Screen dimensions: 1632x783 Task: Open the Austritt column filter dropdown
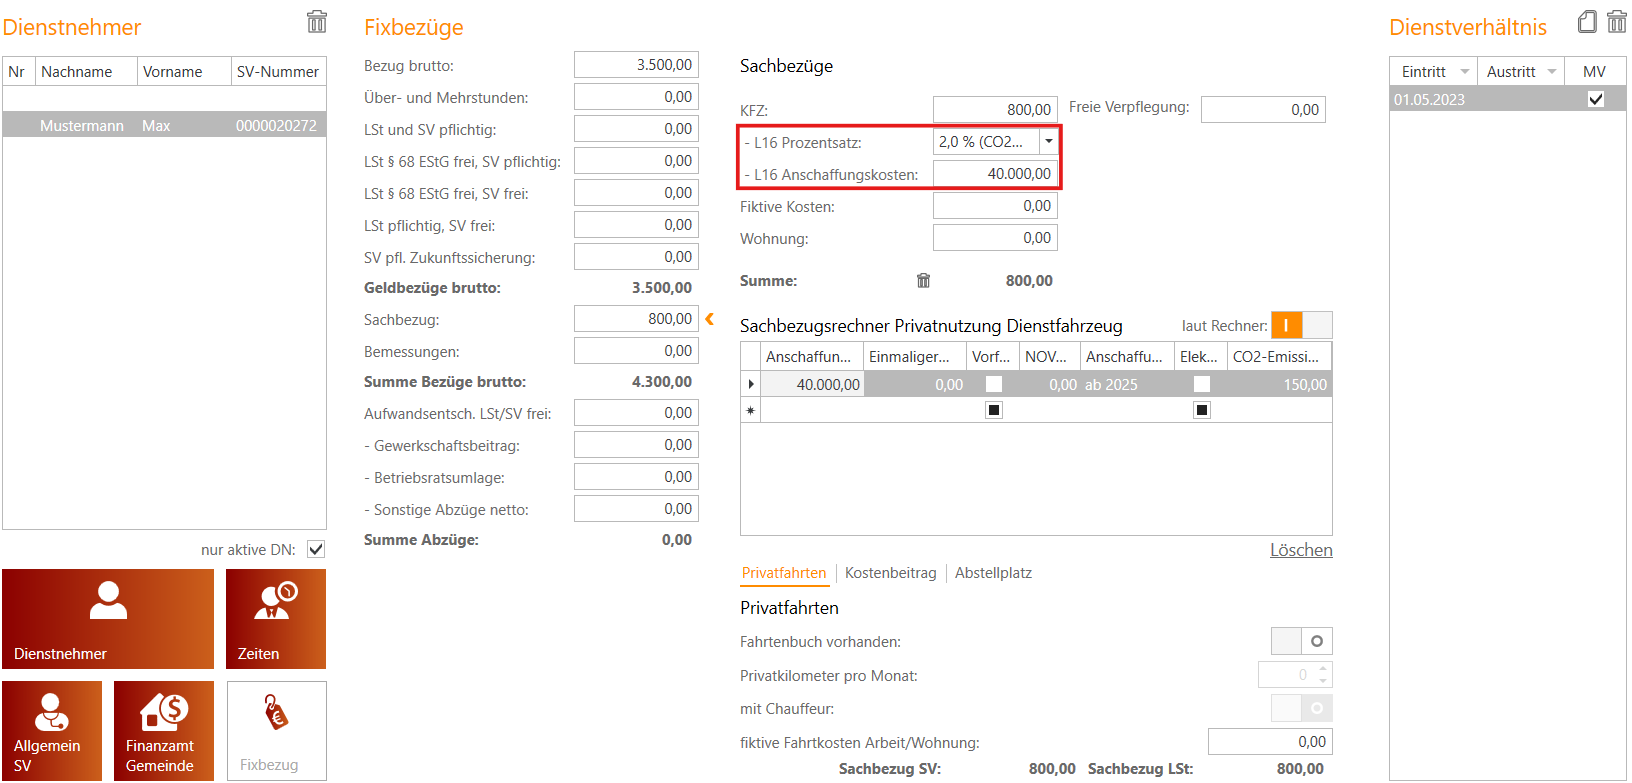[x=1552, y=72]
